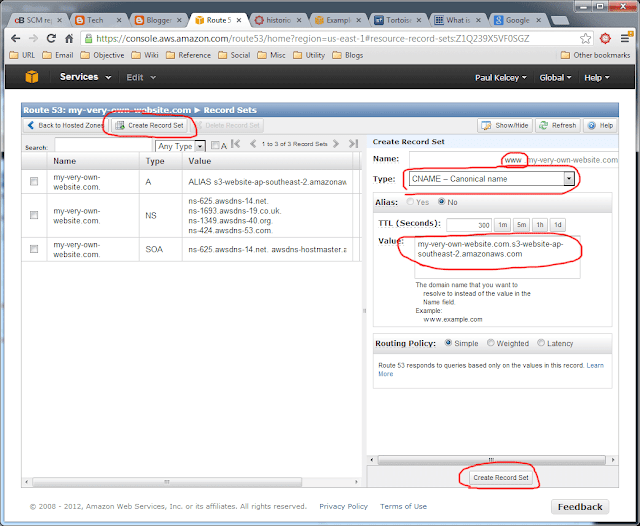Go to next page of record sets
This screenshot has height=526, width=640.
[x=336, y=144]
